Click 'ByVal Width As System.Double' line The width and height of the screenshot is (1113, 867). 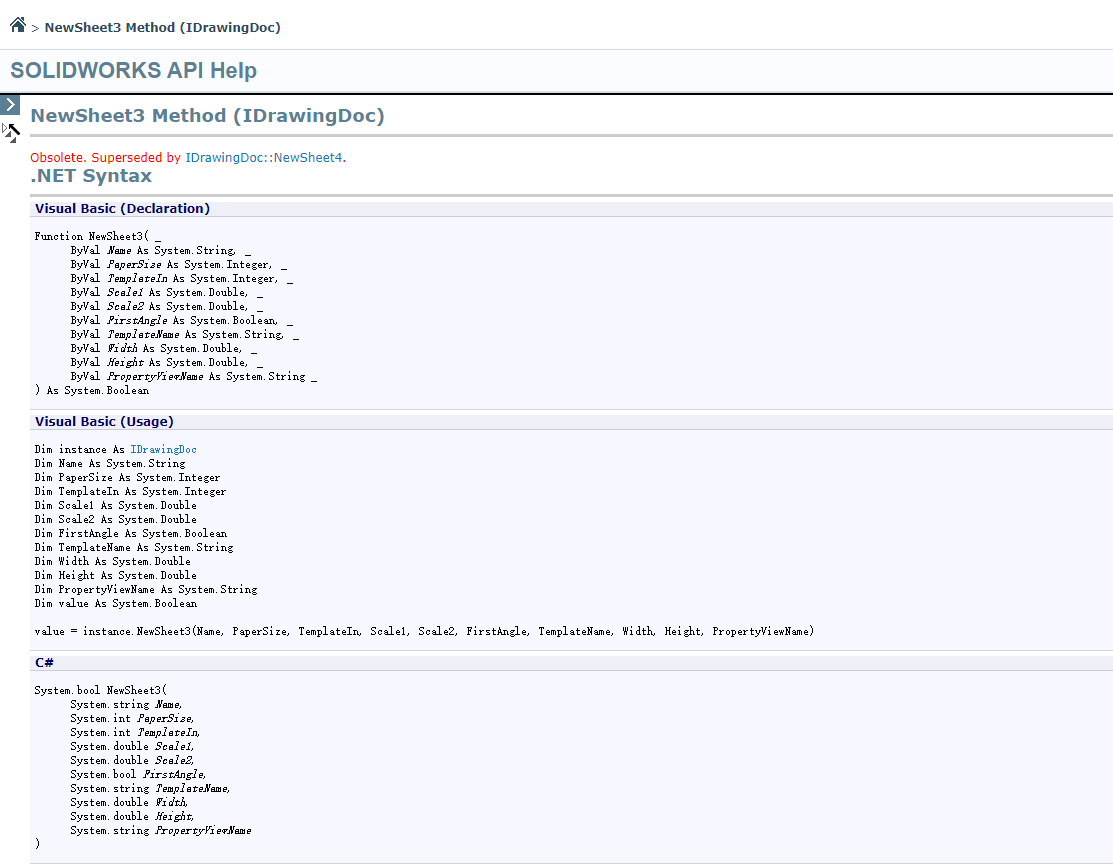pyautogui.click(x=163, y=349)
